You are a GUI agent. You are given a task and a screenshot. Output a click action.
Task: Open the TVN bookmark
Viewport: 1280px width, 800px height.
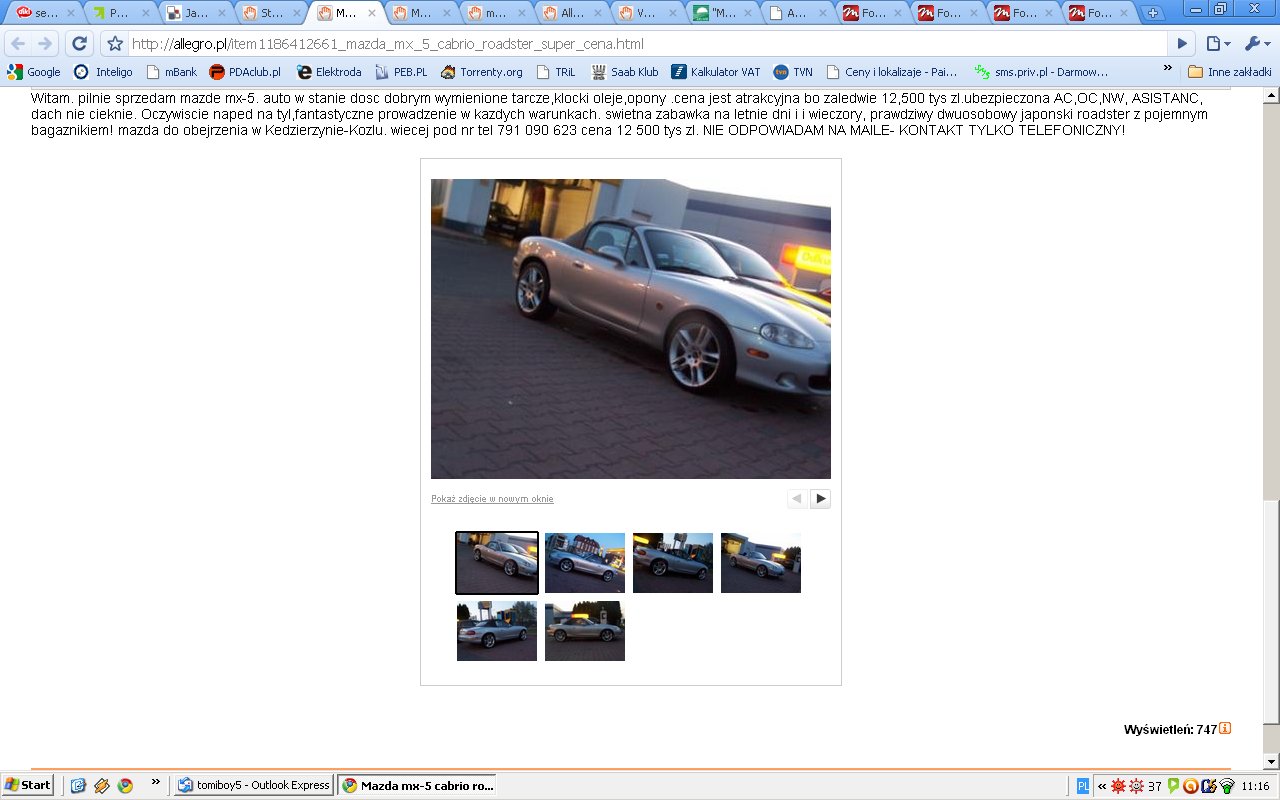point(793,72)
